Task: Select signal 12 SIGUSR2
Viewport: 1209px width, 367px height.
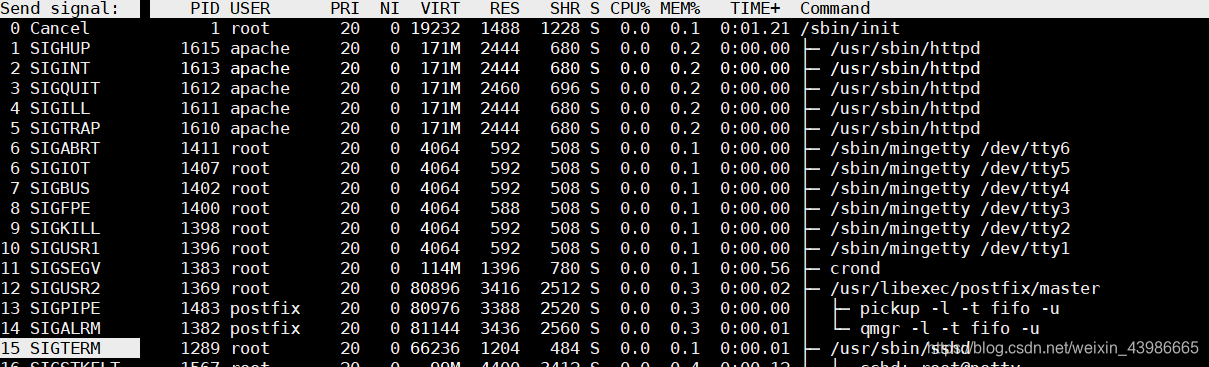Action: (70, 288)
